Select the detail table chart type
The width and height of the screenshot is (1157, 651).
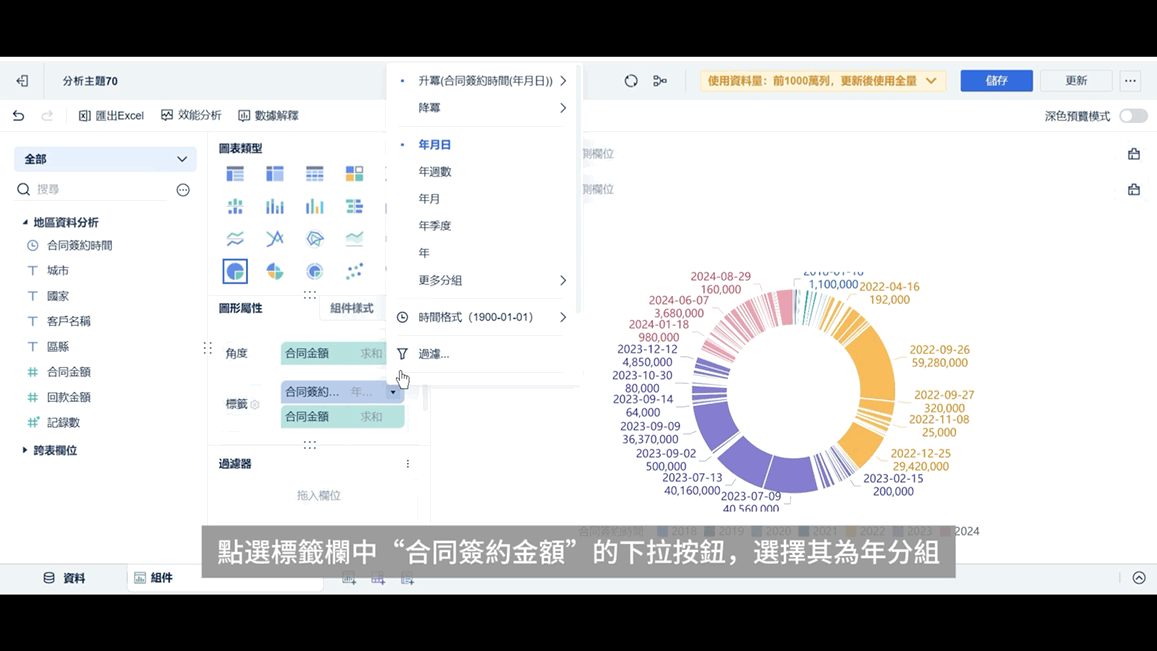click(315, 174)
